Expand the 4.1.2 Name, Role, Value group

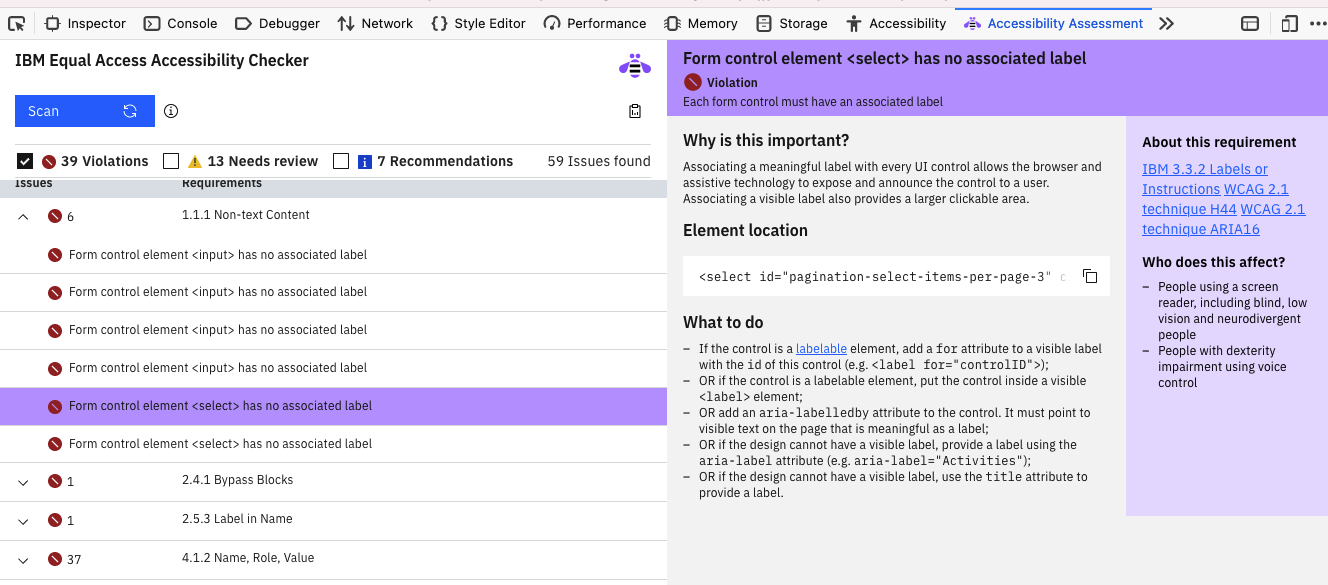point(24,560)
